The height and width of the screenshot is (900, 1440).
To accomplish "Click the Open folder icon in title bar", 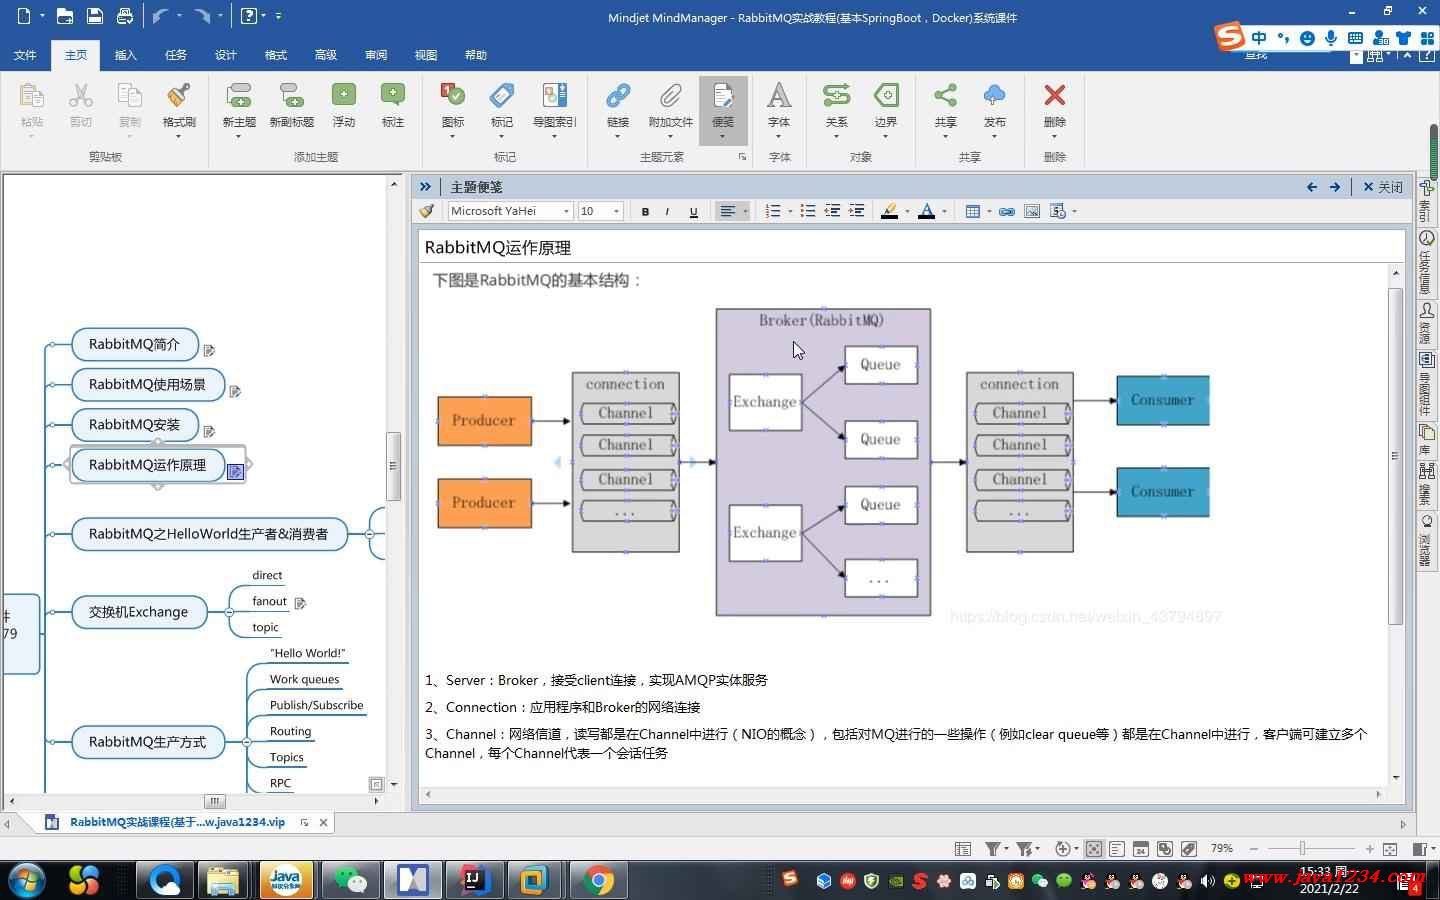I will pos(64,16).
